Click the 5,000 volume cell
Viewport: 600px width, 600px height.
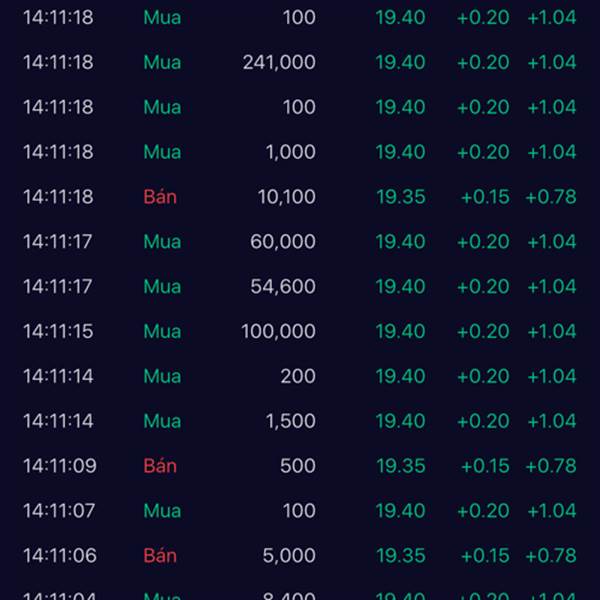click(x=289, y=556)
